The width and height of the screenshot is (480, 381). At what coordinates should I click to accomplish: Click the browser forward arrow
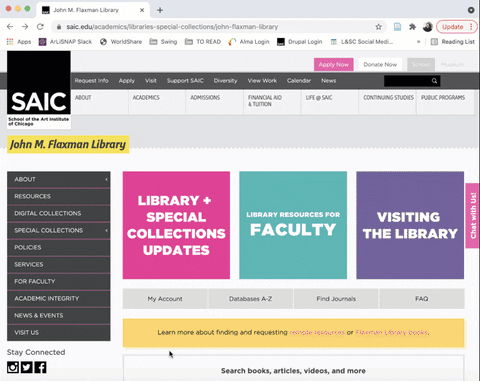(x=25, y=27)
